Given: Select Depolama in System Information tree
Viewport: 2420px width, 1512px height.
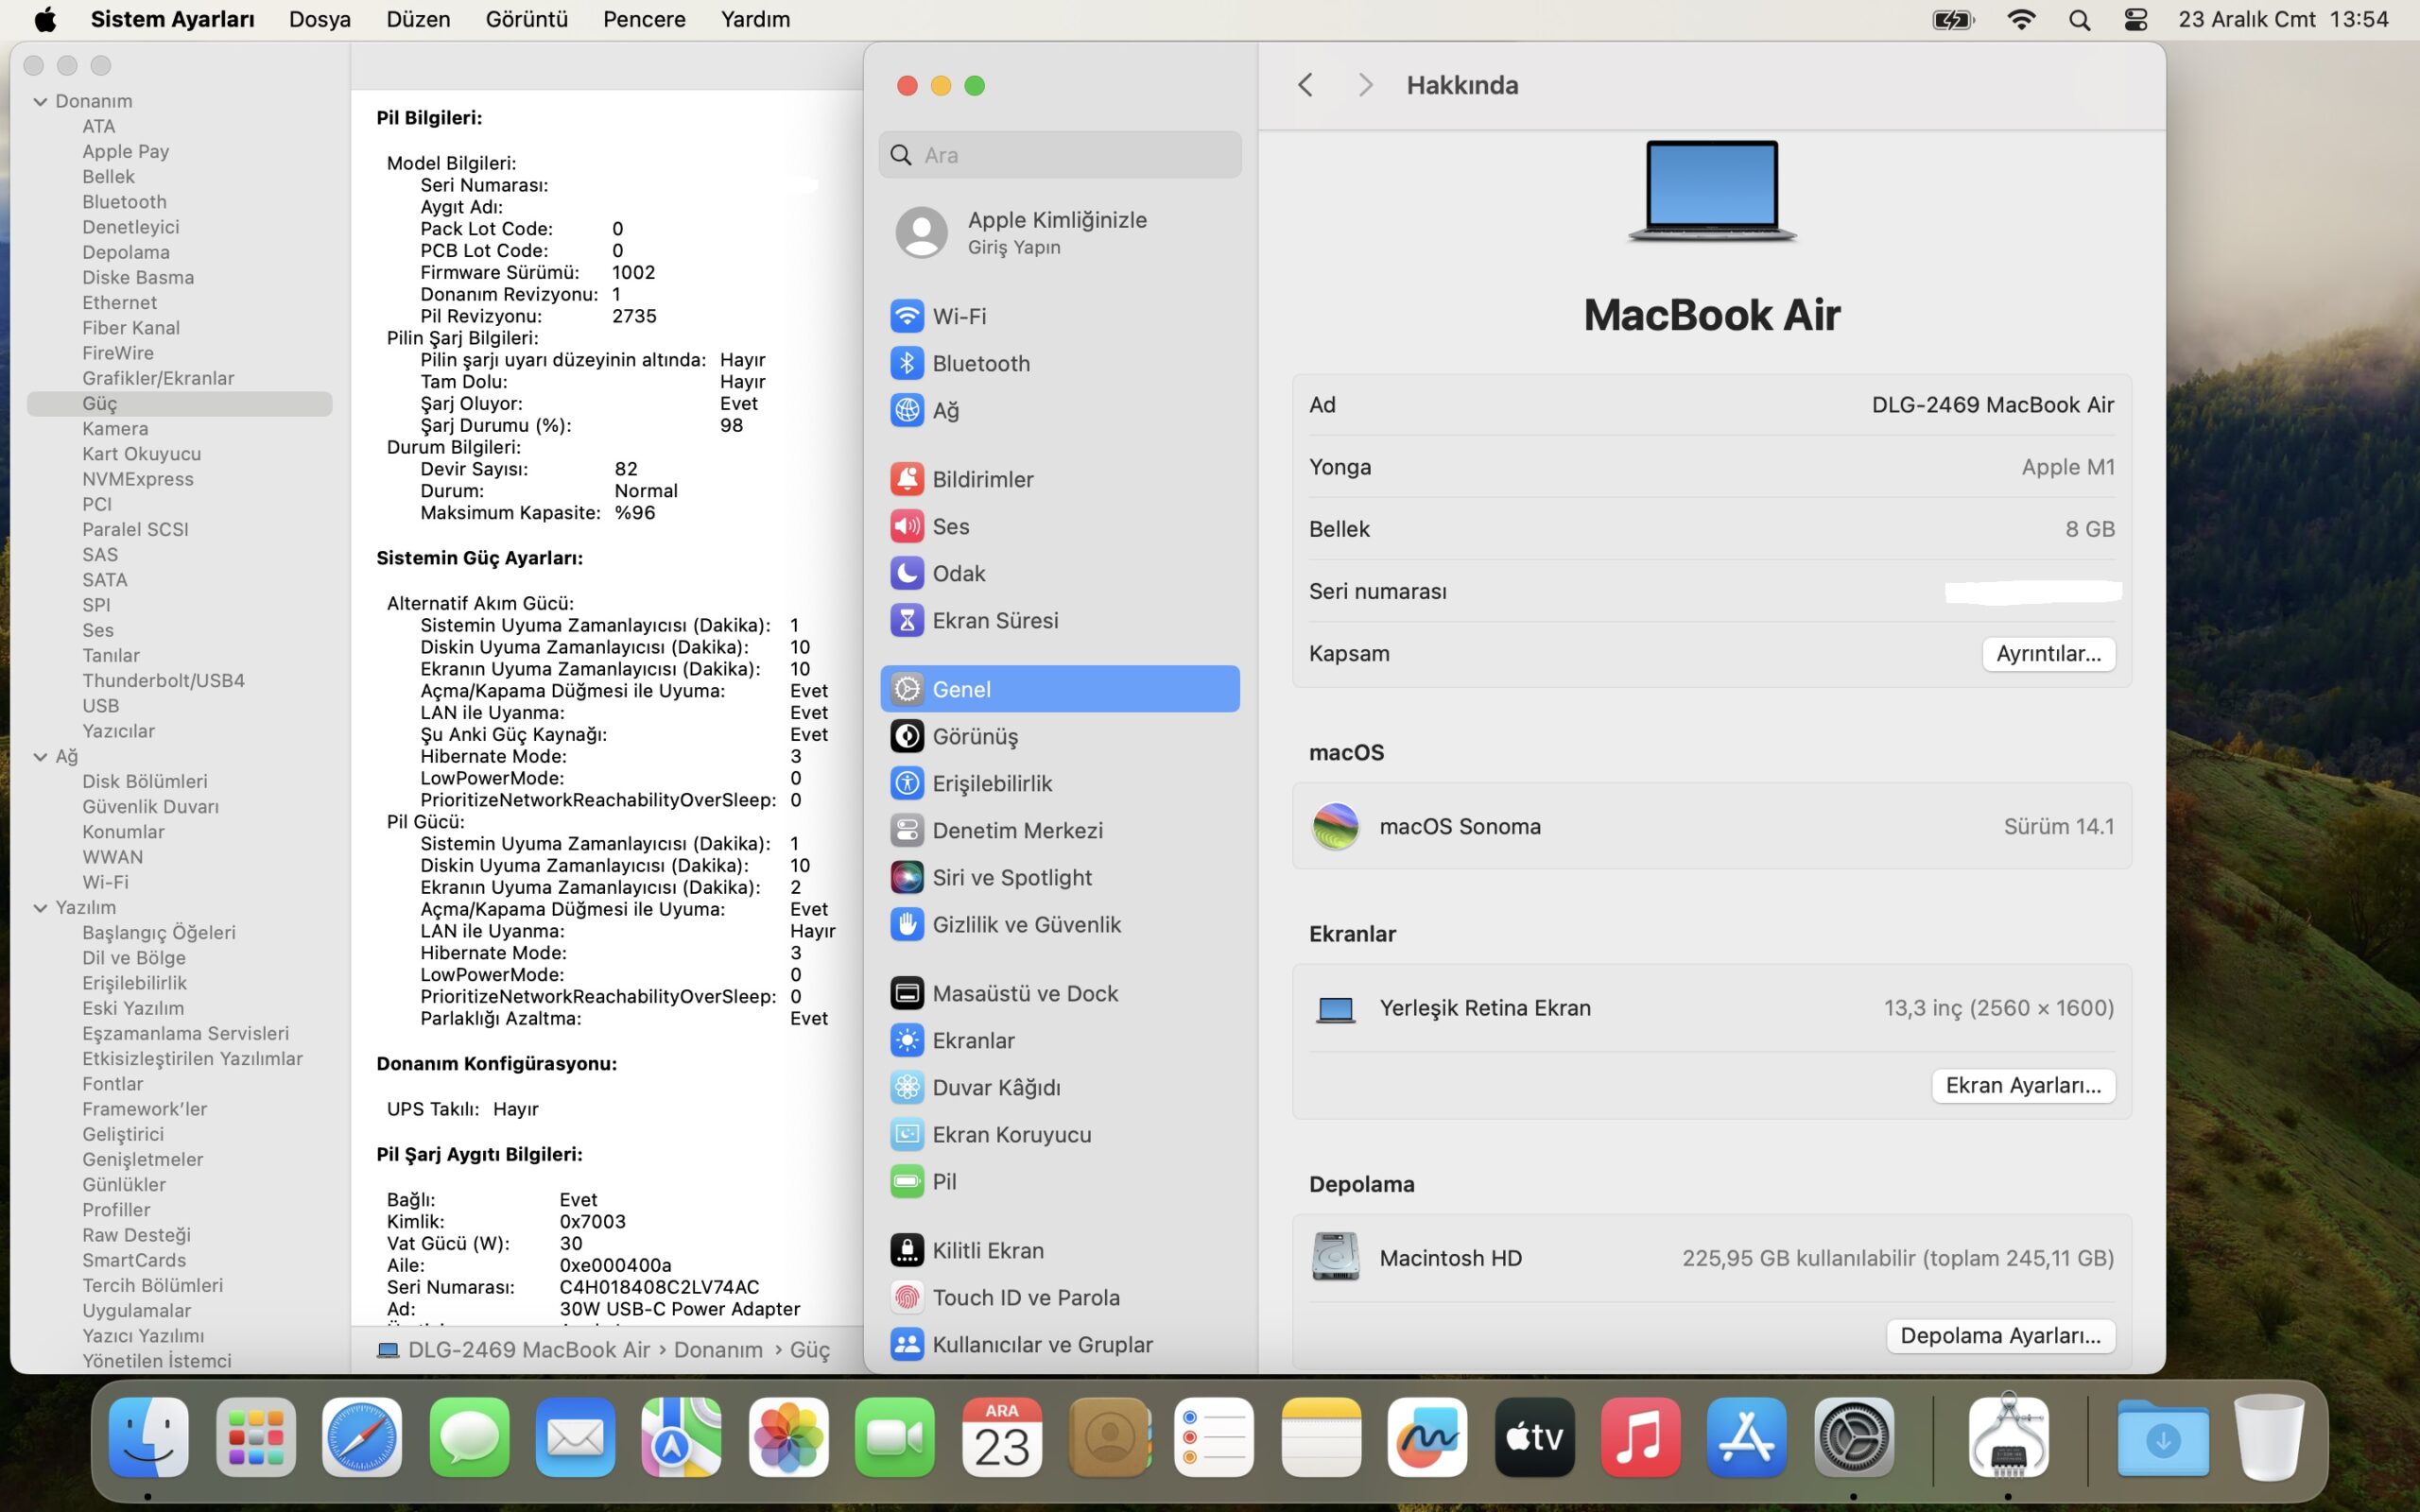Looking at the screenshot, I should coord(126,252).
